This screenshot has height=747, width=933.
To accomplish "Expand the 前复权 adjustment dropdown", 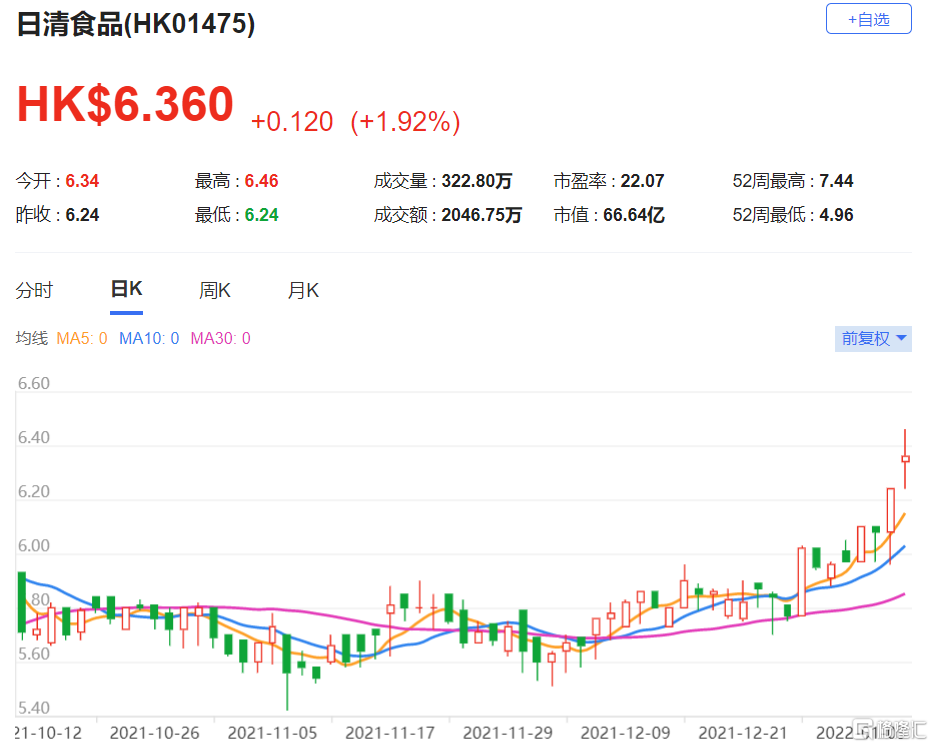I will pos(873,339).
